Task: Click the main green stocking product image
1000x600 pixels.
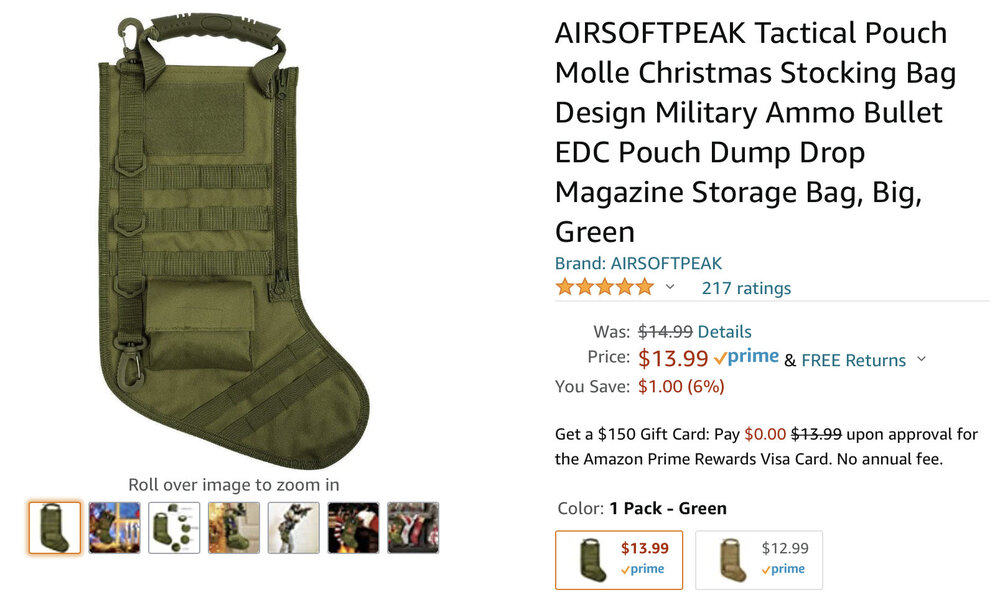Action: click(x=235, y=240)
